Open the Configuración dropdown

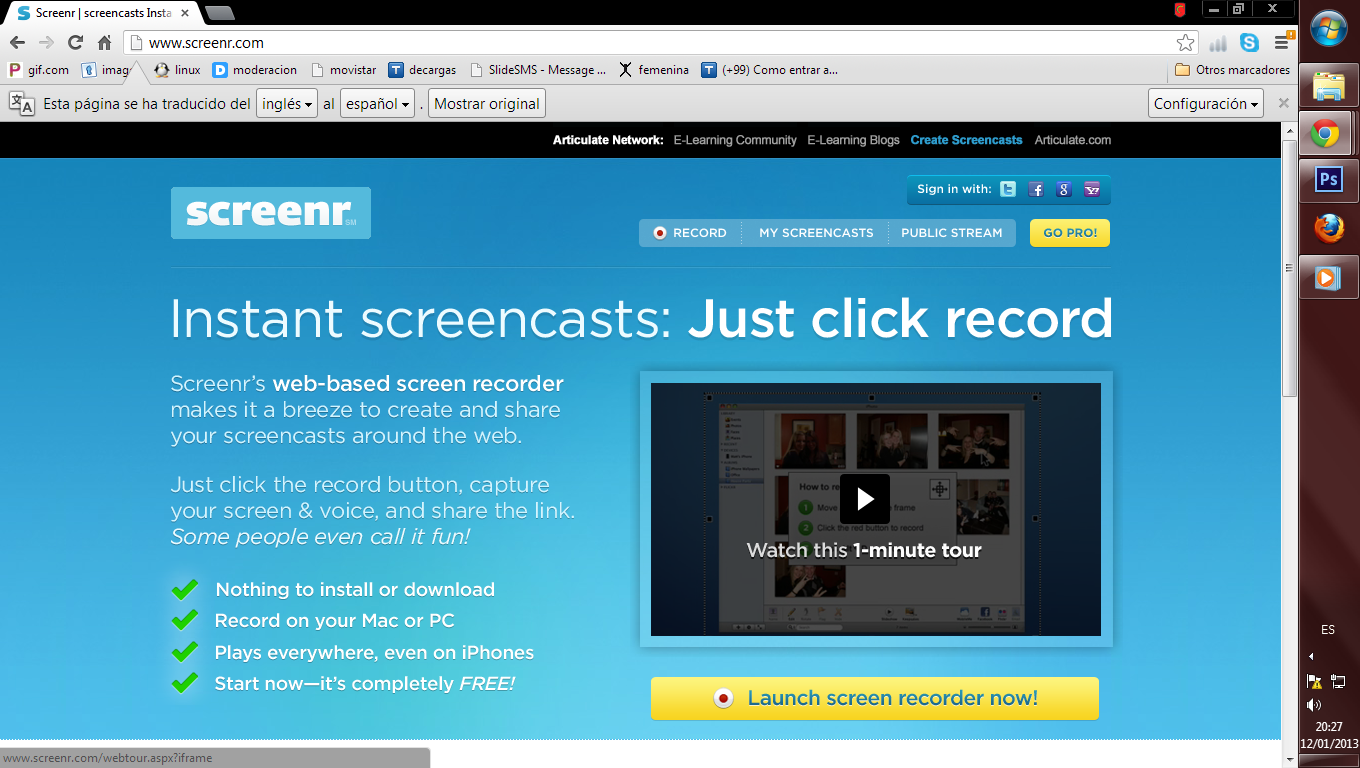pyautogui.click(x=1205, y=104)
